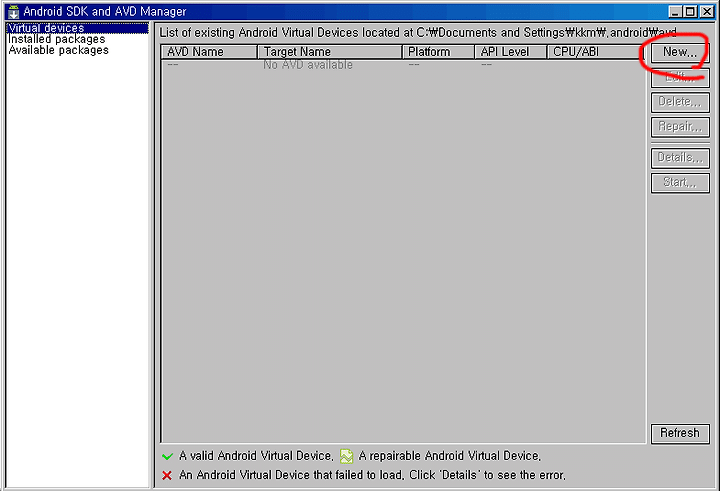
Task: Click the Edit... button
Action: point(680,77)
